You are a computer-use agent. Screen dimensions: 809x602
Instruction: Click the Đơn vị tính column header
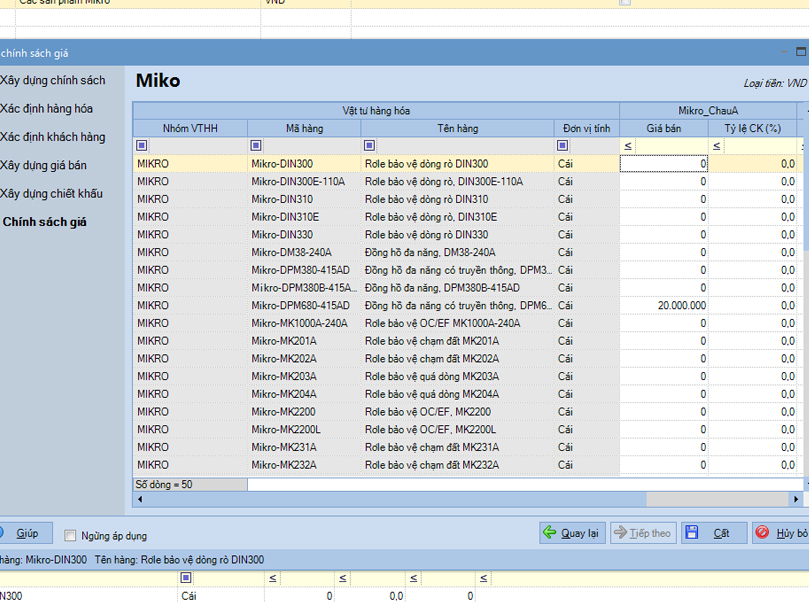(x=587, y=128)
